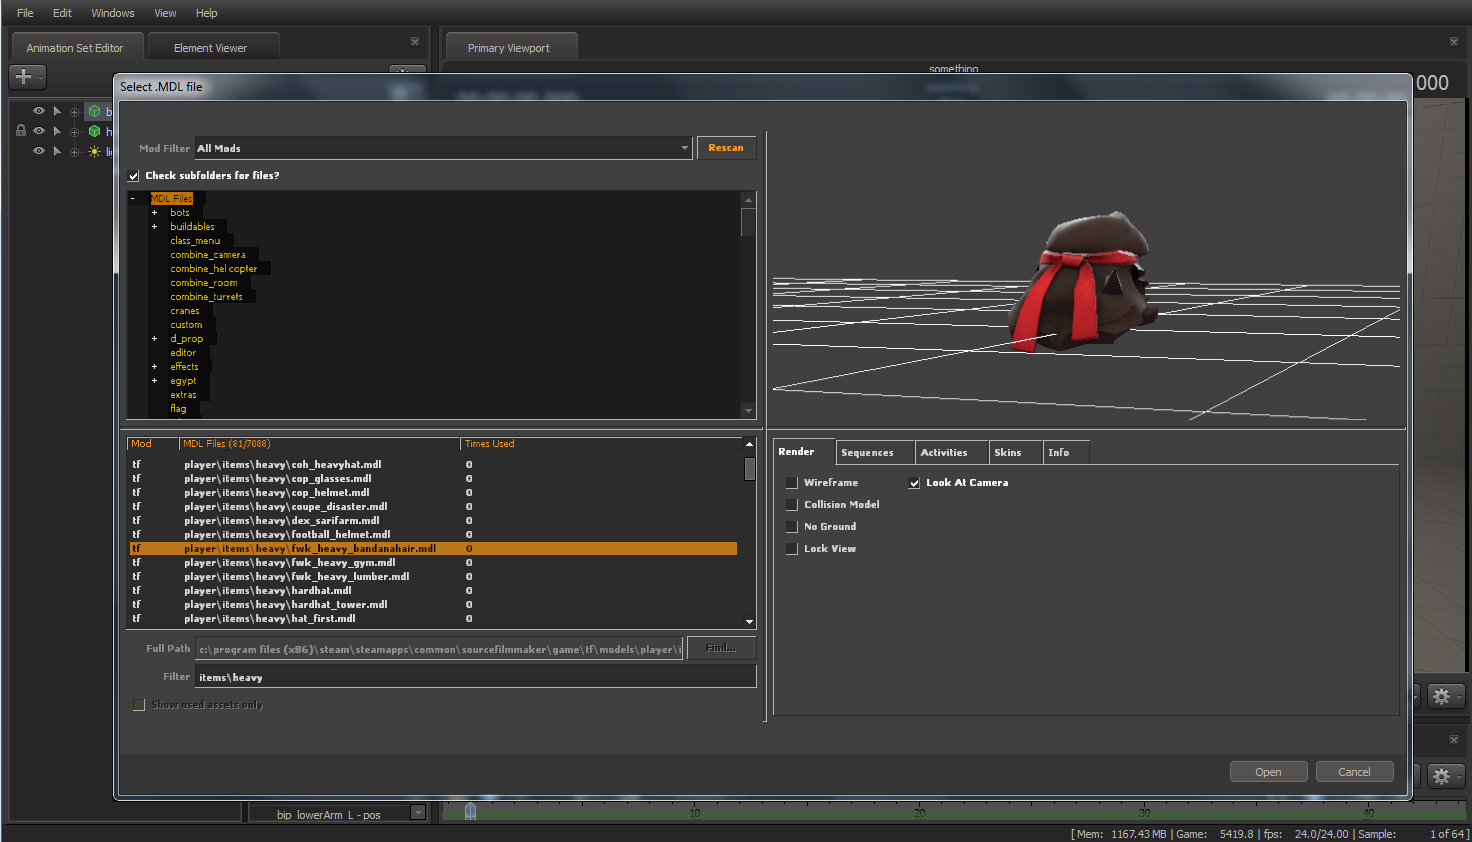Click the lock icon on second animation set
Screen dimensions: 1472x842
click(x=21, y=131)
